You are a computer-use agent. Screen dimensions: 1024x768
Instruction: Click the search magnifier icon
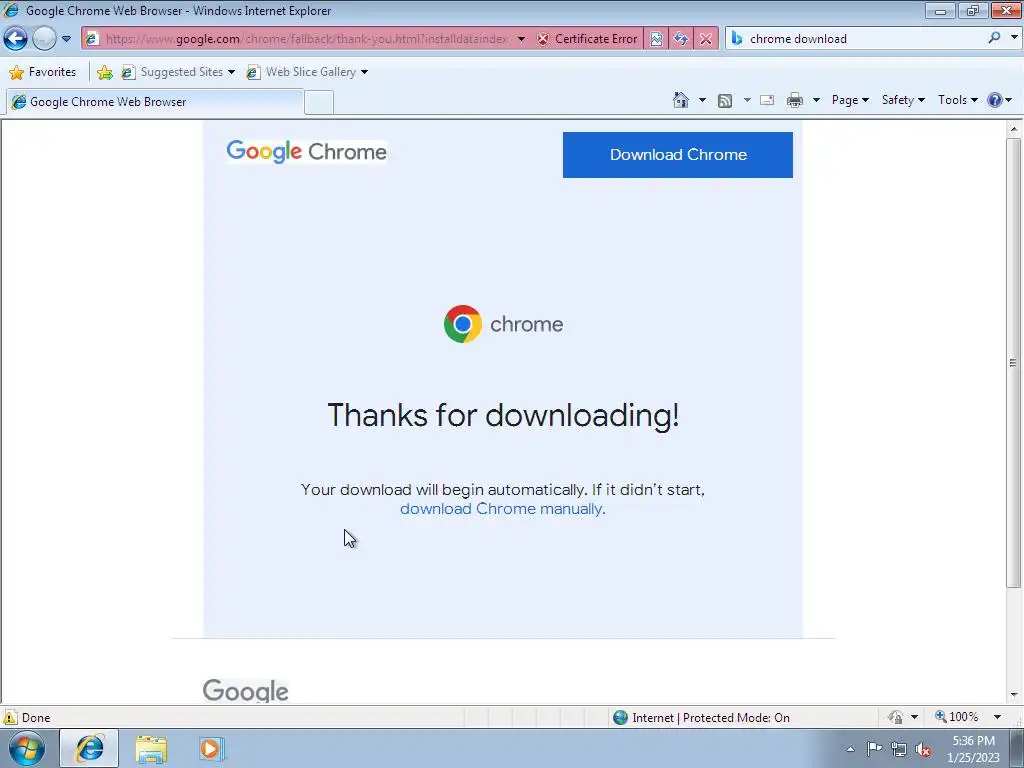[x=994, y=39]
